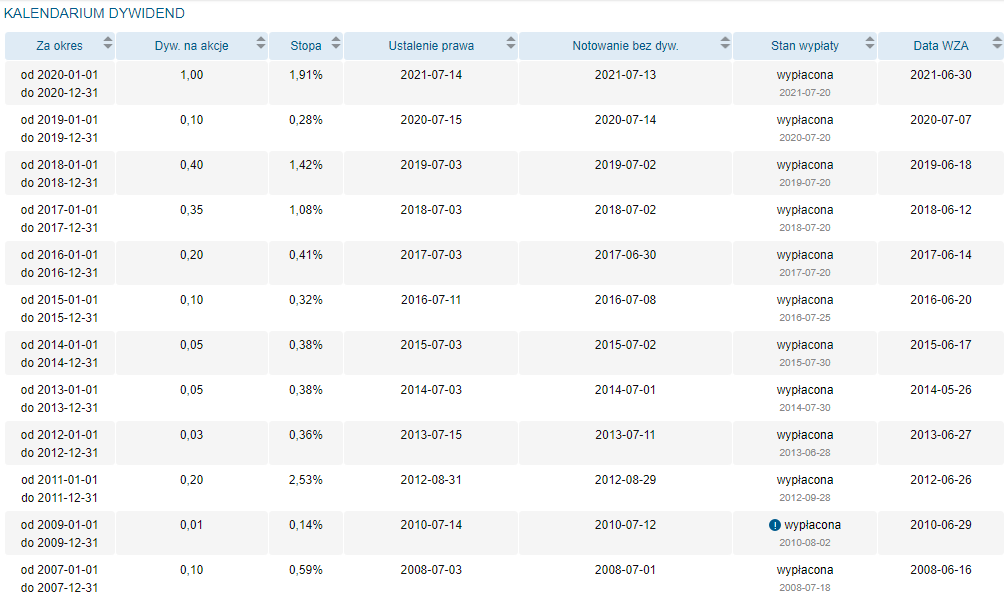Click the Ustalenie prawa header label

tap(431, 46)
